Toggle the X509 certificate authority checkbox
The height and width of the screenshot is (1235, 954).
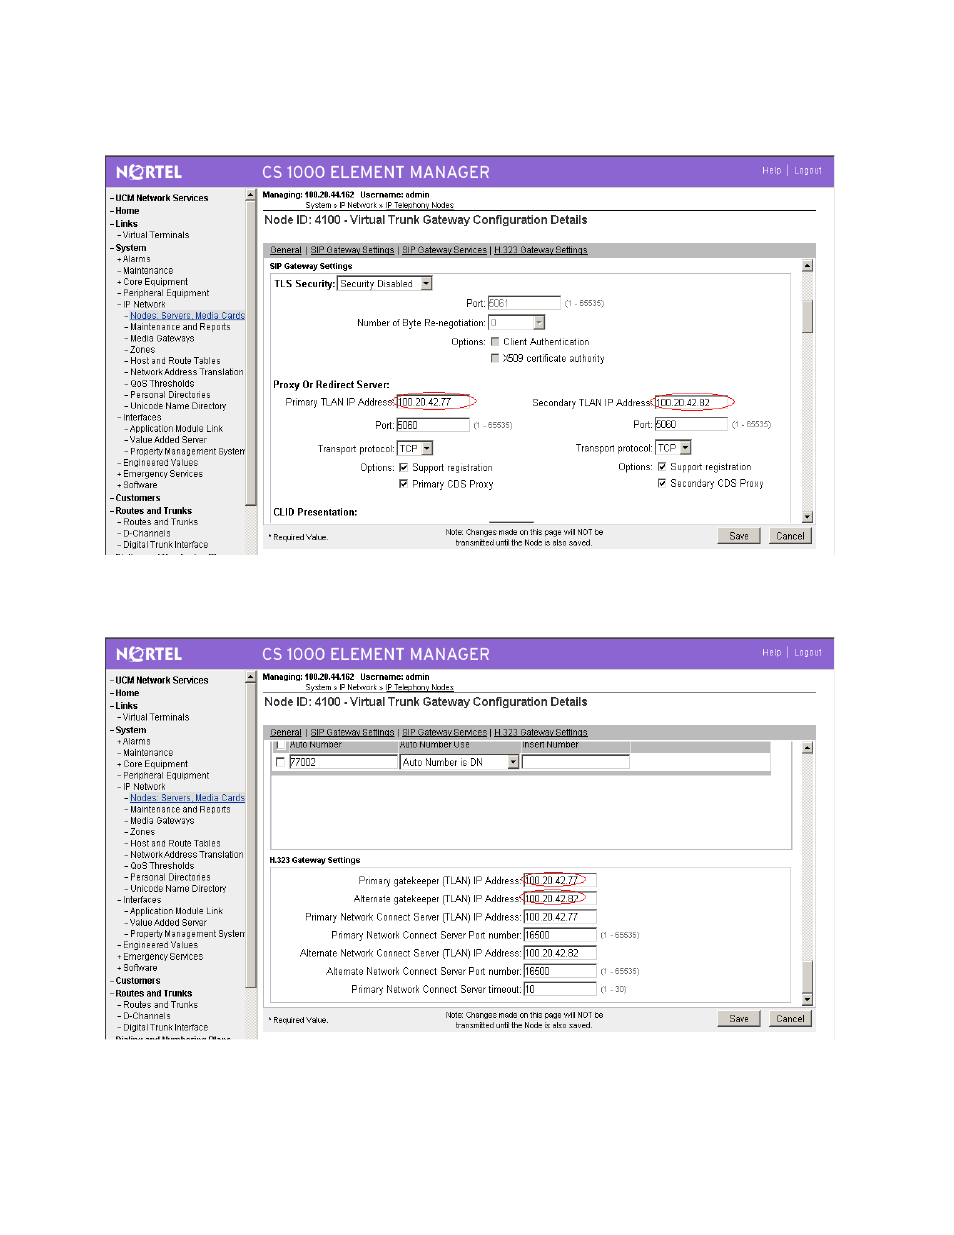(495, 358)
